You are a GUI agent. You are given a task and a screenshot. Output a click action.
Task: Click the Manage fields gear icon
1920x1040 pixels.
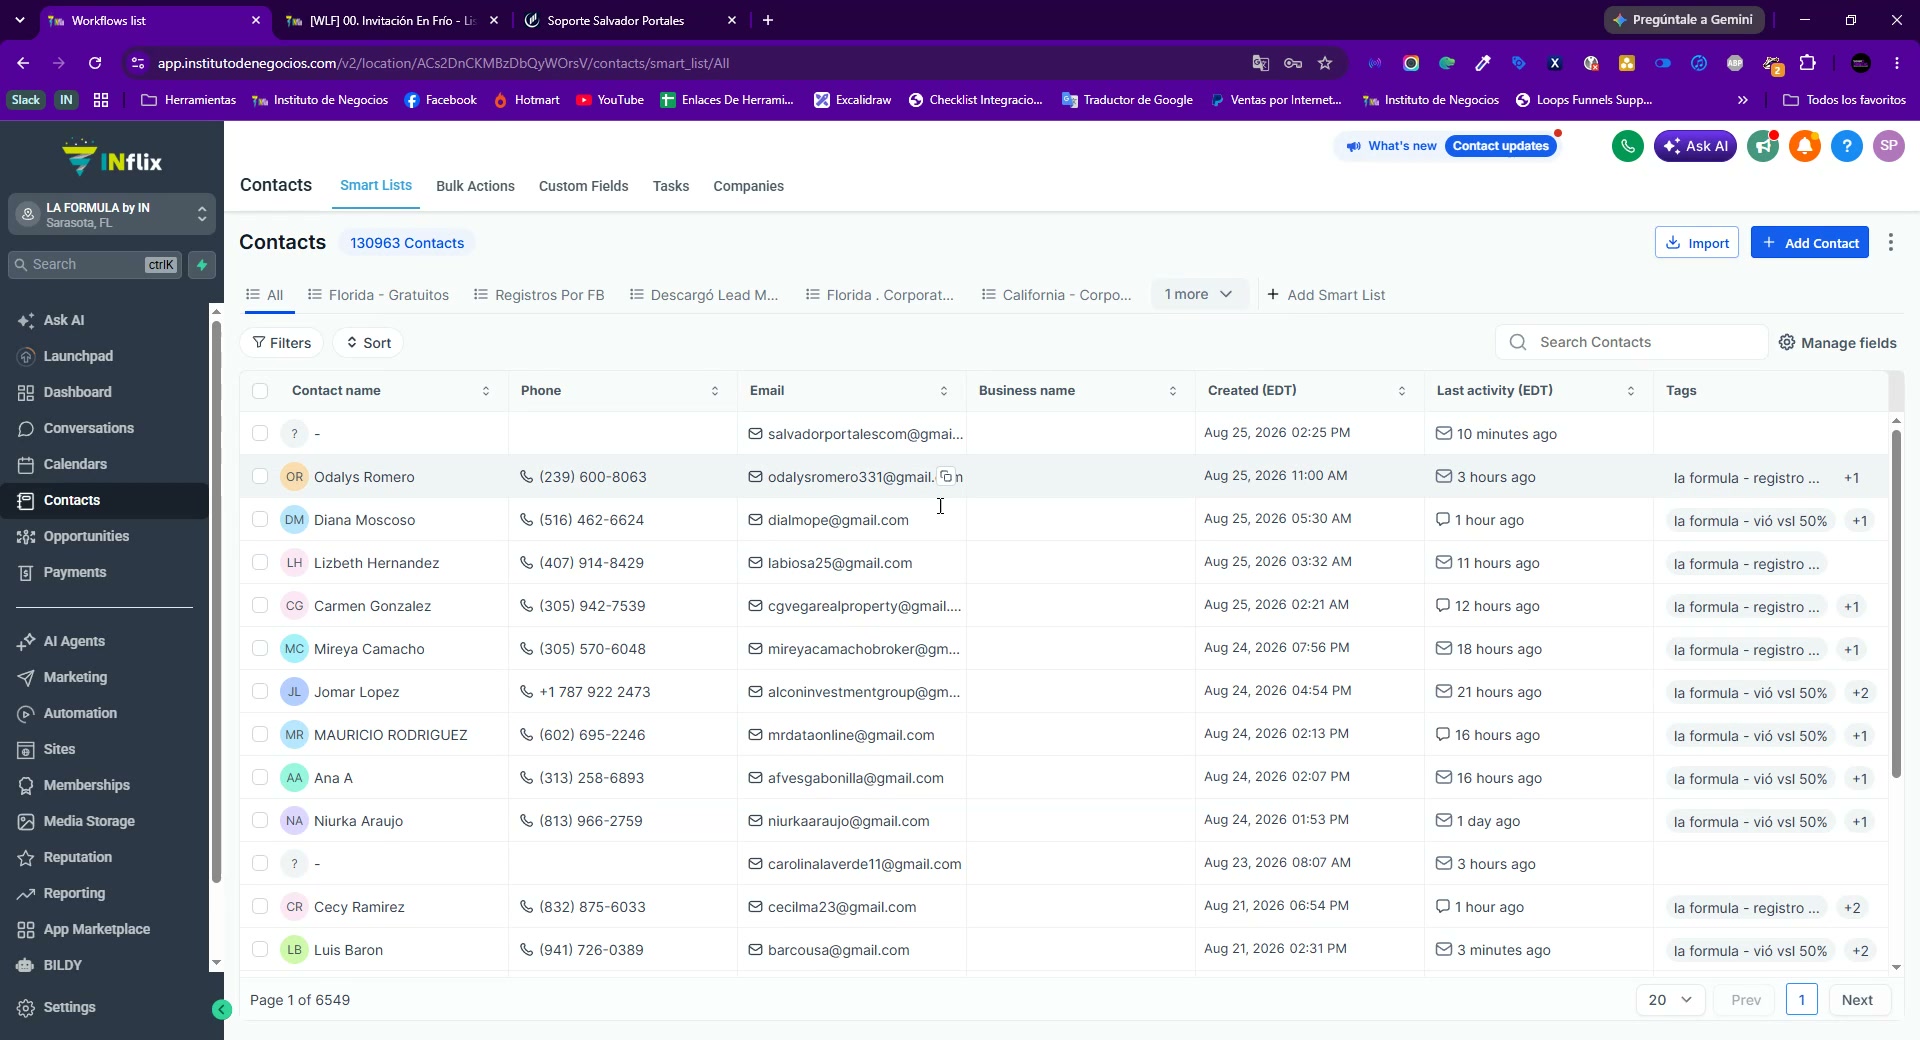[x=1787, y=343]
